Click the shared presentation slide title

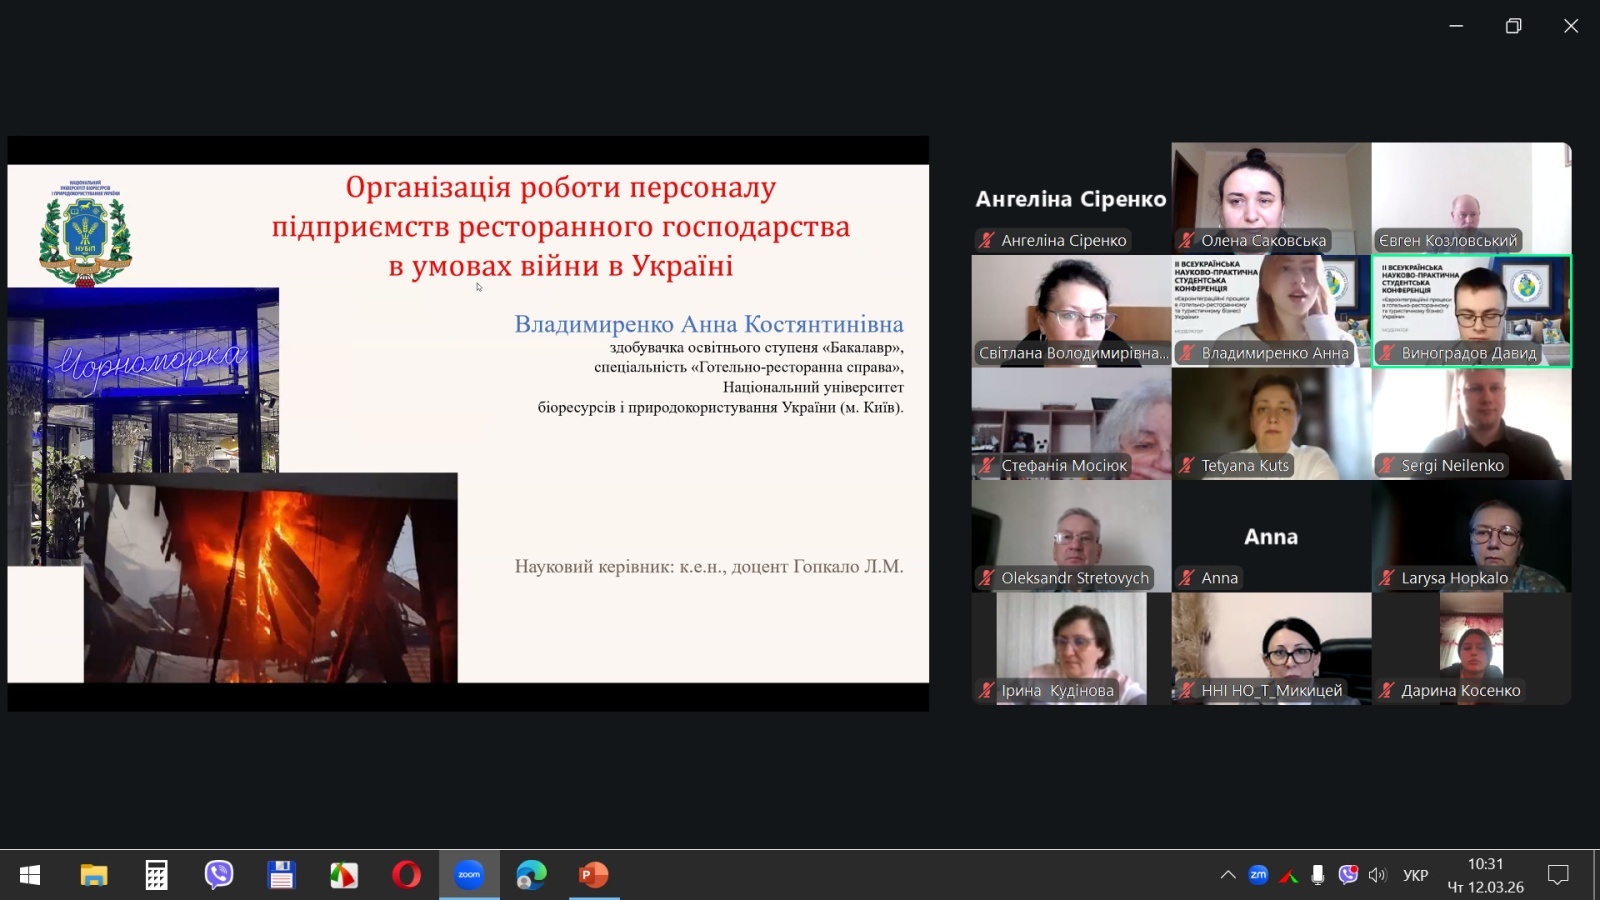[x=560, y=227]
